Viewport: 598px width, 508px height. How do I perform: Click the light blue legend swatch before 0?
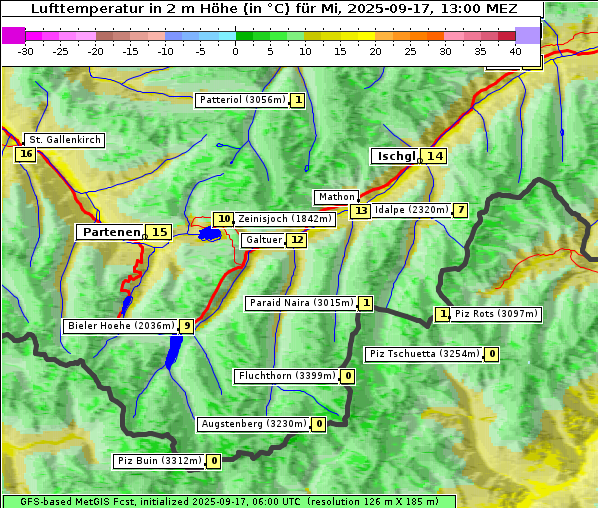pyautogui.click(x=227, y=36)
